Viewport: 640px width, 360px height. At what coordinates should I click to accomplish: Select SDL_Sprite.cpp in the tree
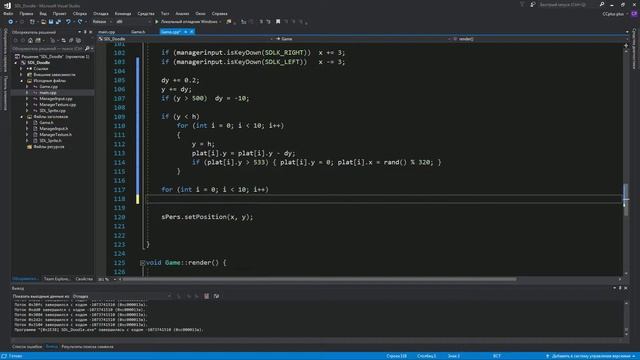point(52,111)
